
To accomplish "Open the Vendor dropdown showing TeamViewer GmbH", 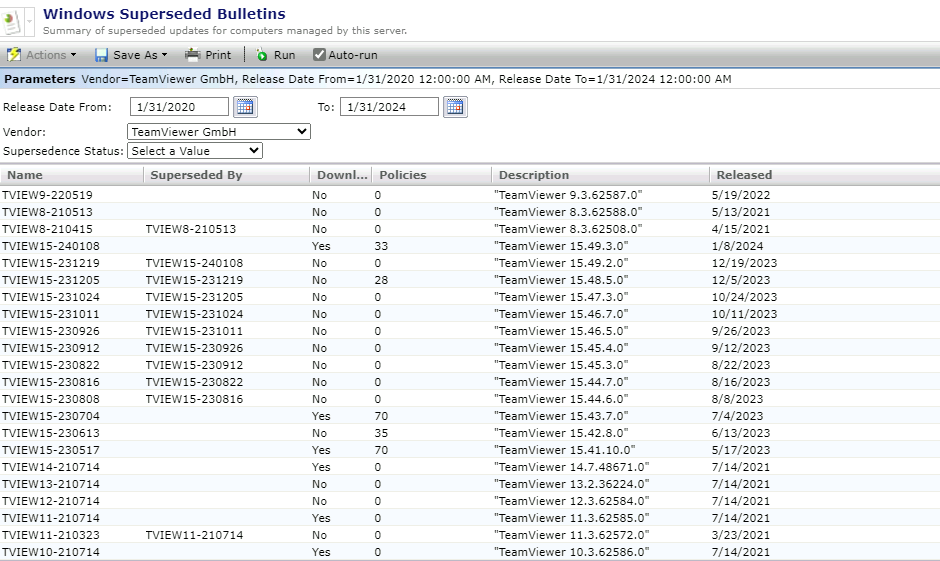I will (219, 132).
